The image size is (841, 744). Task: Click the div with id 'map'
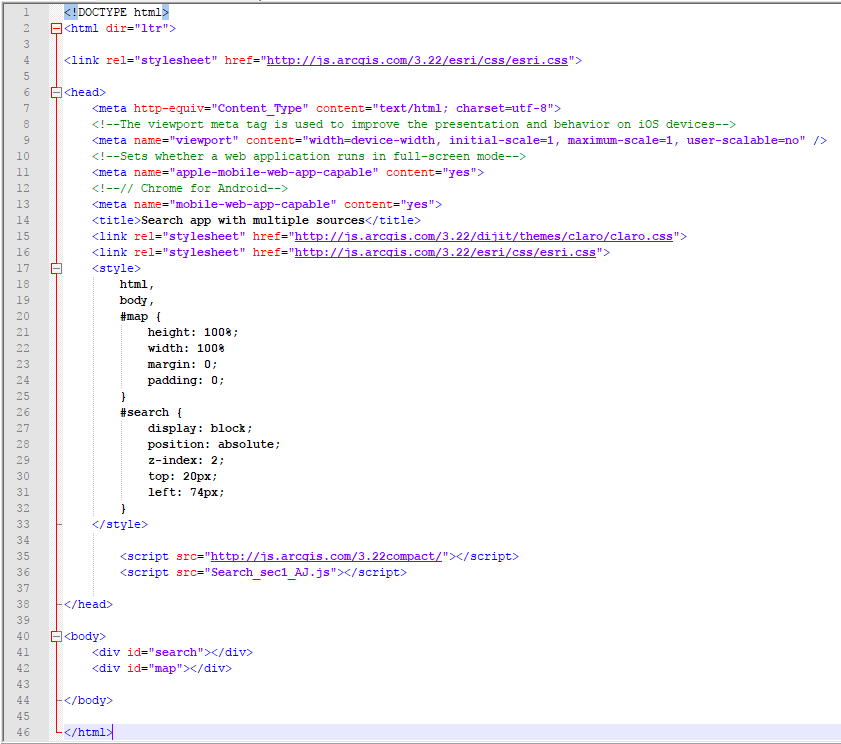161,668
